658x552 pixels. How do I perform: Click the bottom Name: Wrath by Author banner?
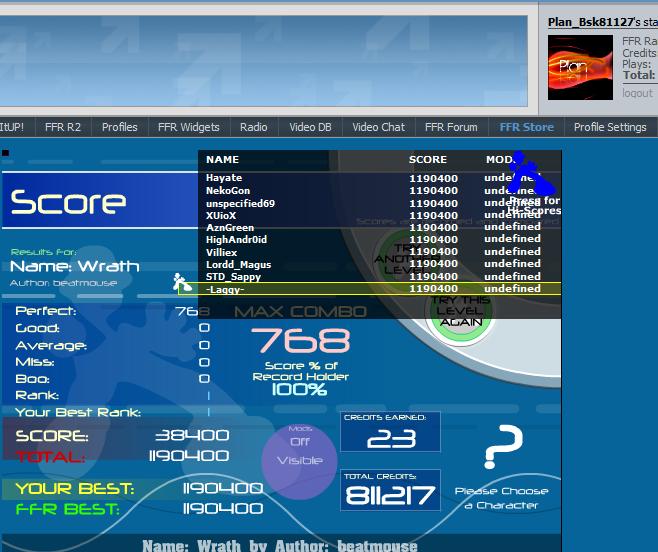(280, 546)
